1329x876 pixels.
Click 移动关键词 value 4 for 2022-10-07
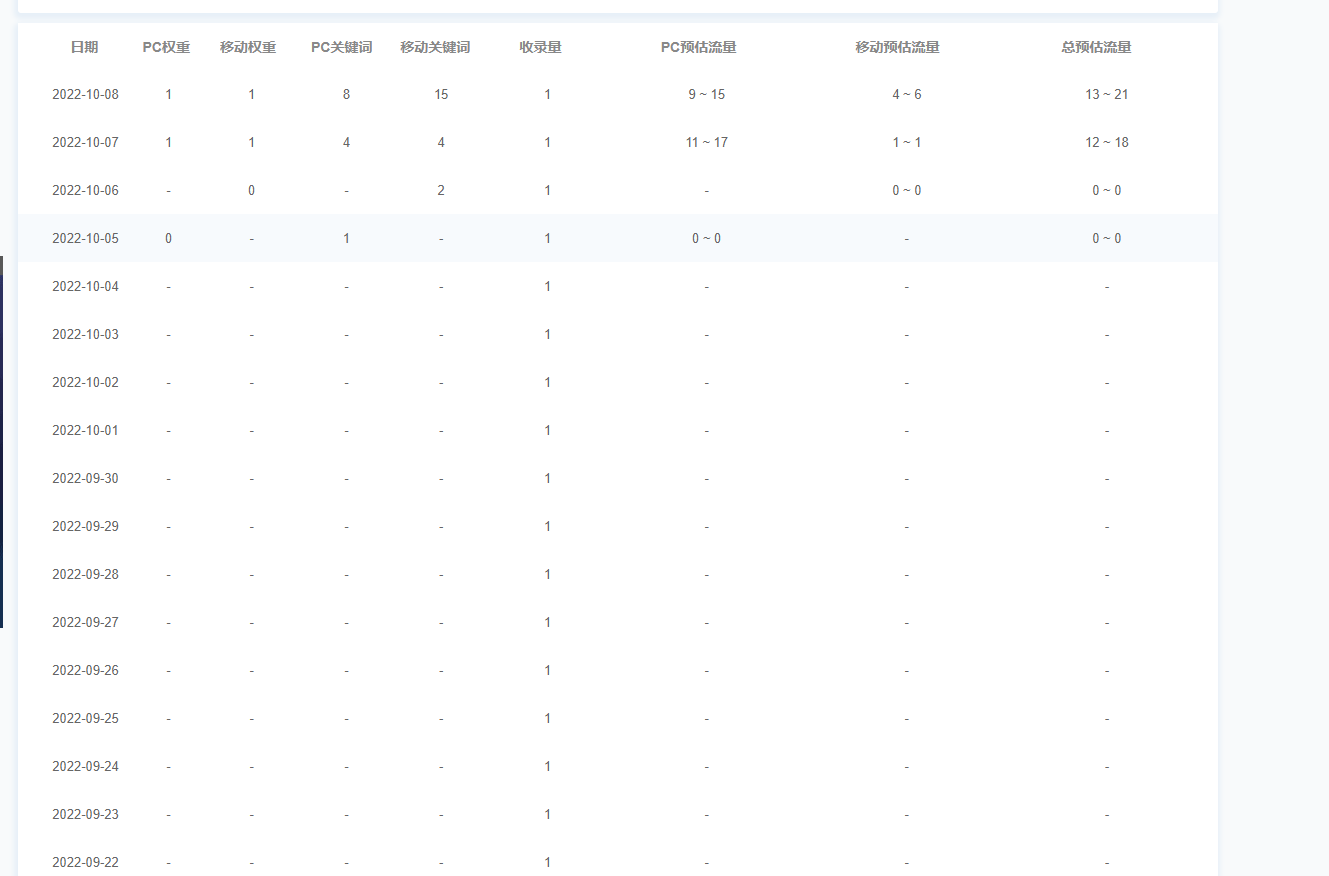441,142
